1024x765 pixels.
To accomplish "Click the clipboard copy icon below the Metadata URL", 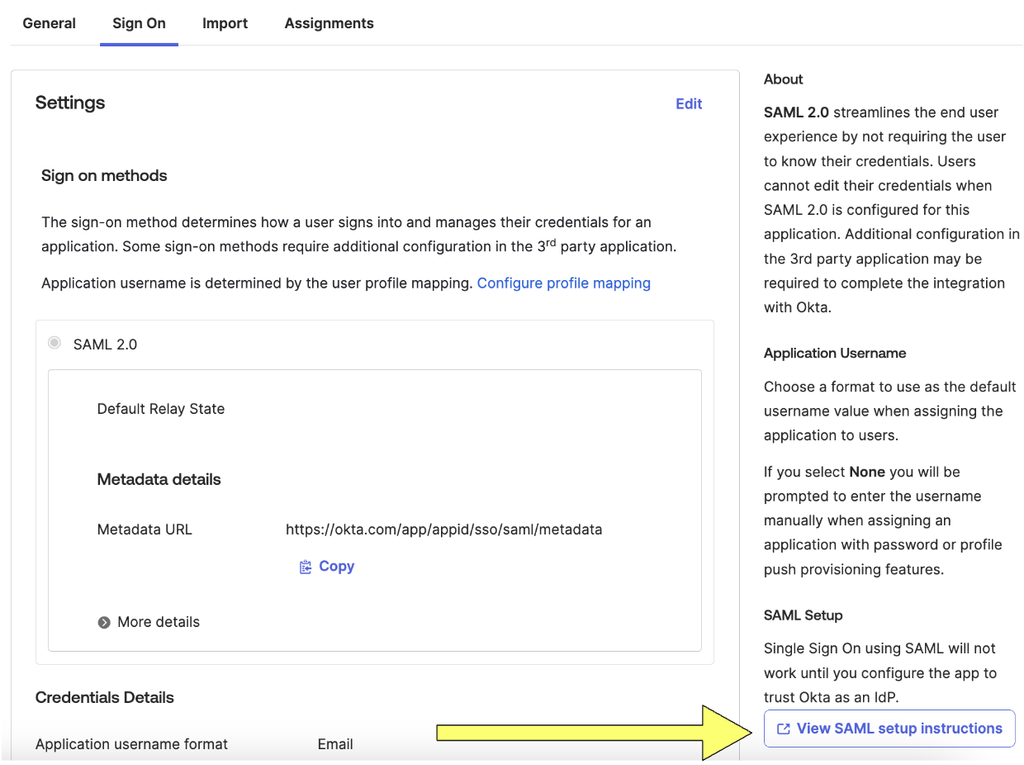I will pyautogui.click(x=306, y=566).
